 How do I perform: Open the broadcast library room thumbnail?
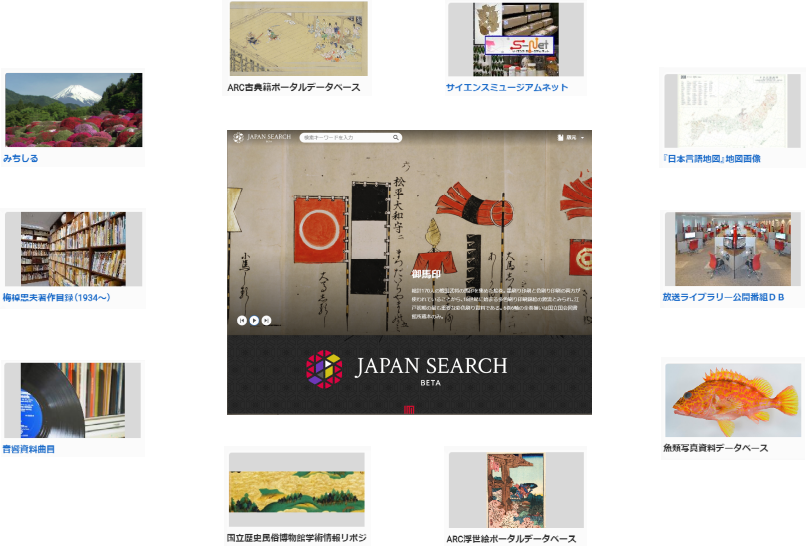pyautogui.click(x=733, y=249)
